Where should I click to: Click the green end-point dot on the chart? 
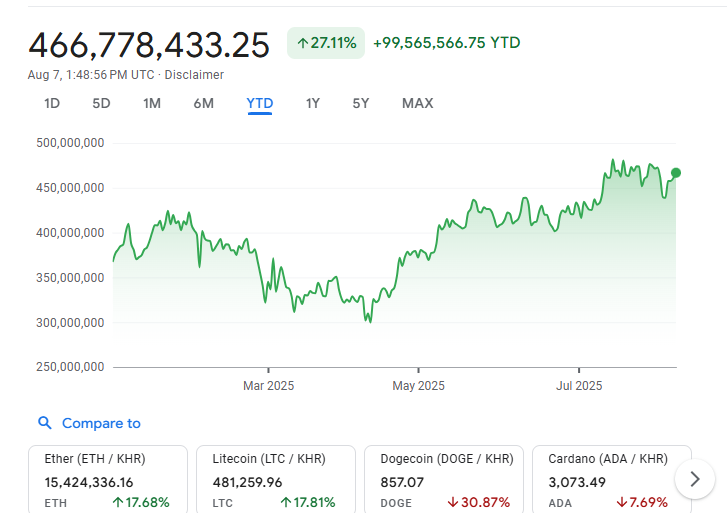click(x=676, y=173)
